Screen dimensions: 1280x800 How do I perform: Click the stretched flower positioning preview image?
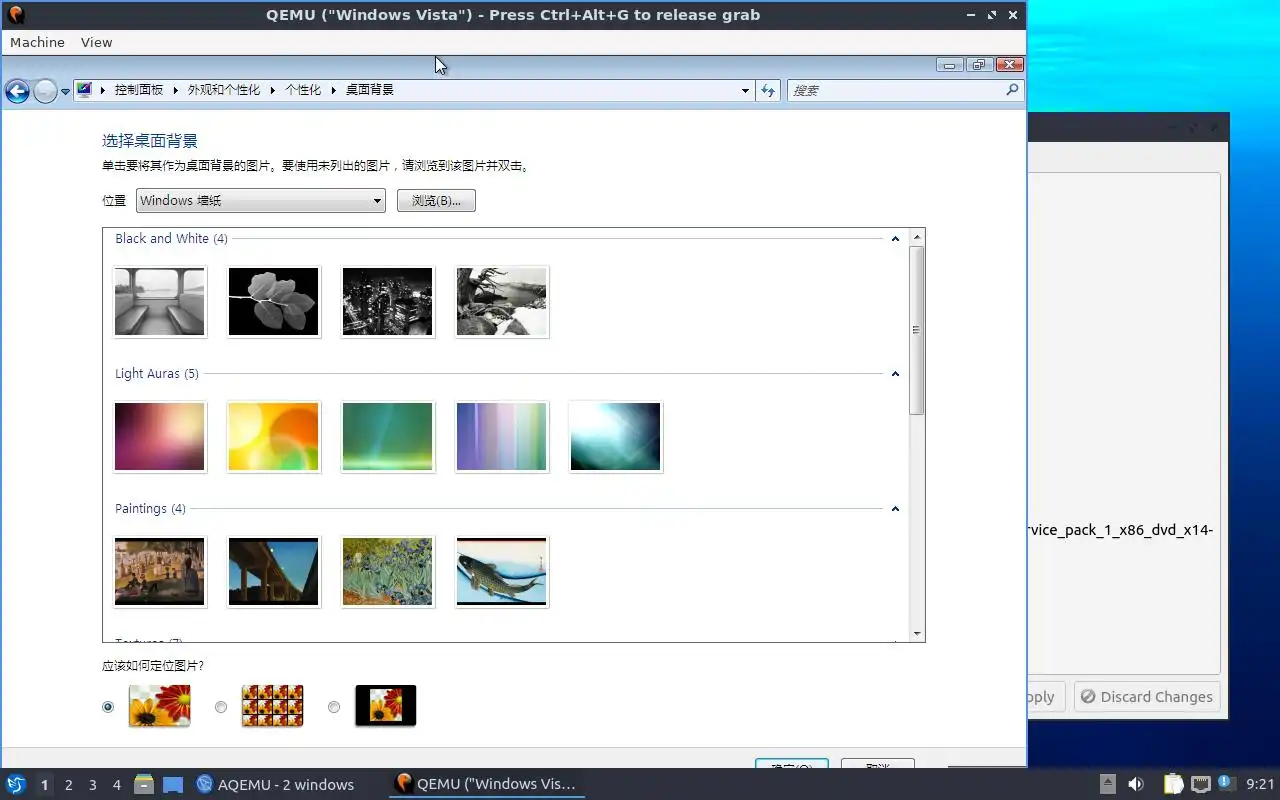[160, 705]
